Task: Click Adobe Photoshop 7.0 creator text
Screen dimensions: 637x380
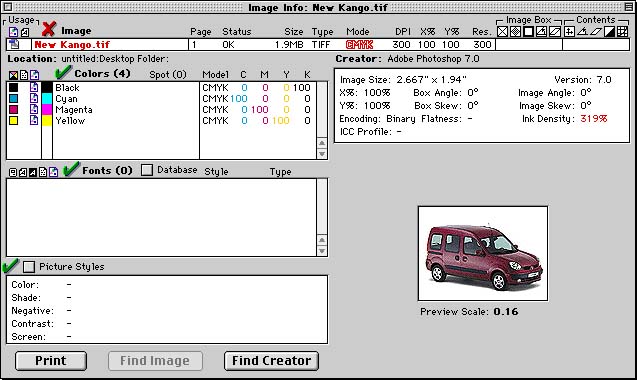Action: [433, 59]
